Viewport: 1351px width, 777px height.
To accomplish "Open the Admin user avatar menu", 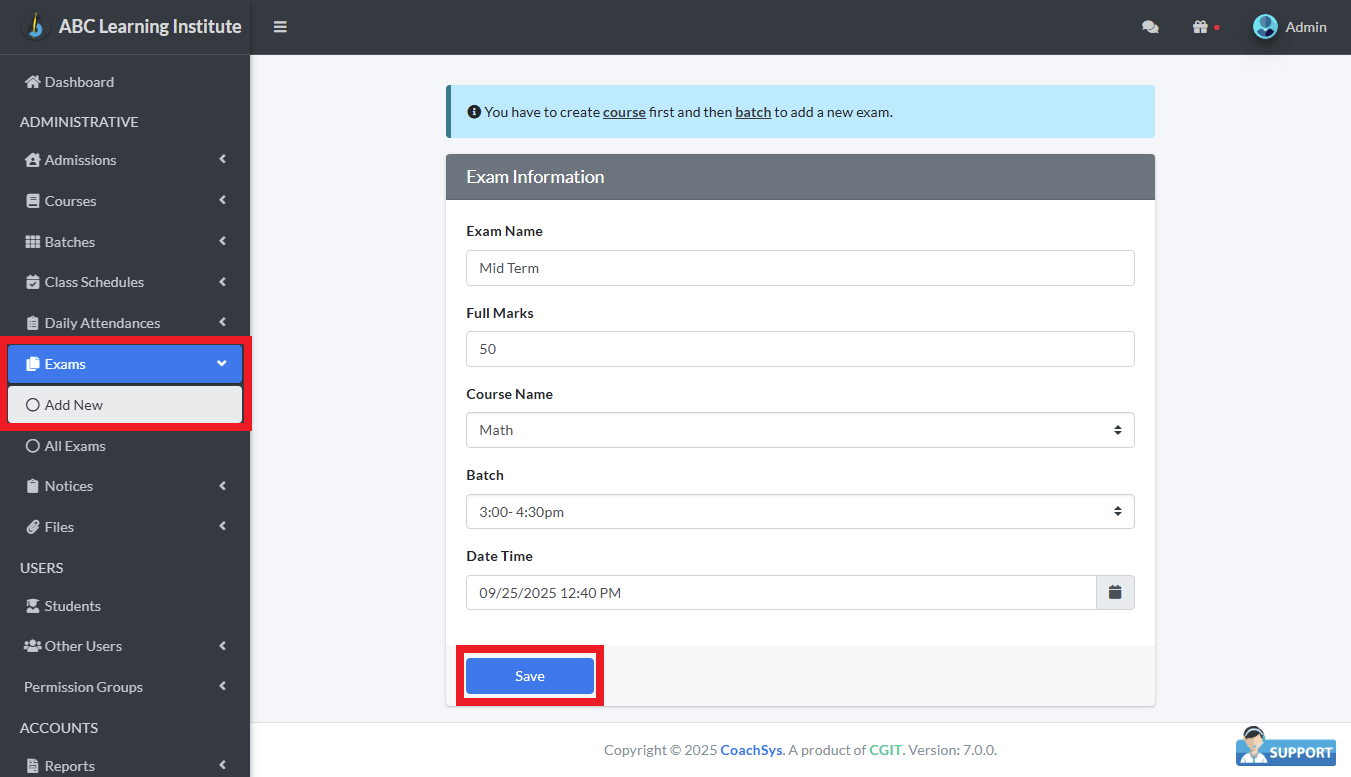I will click(1266, 27).
